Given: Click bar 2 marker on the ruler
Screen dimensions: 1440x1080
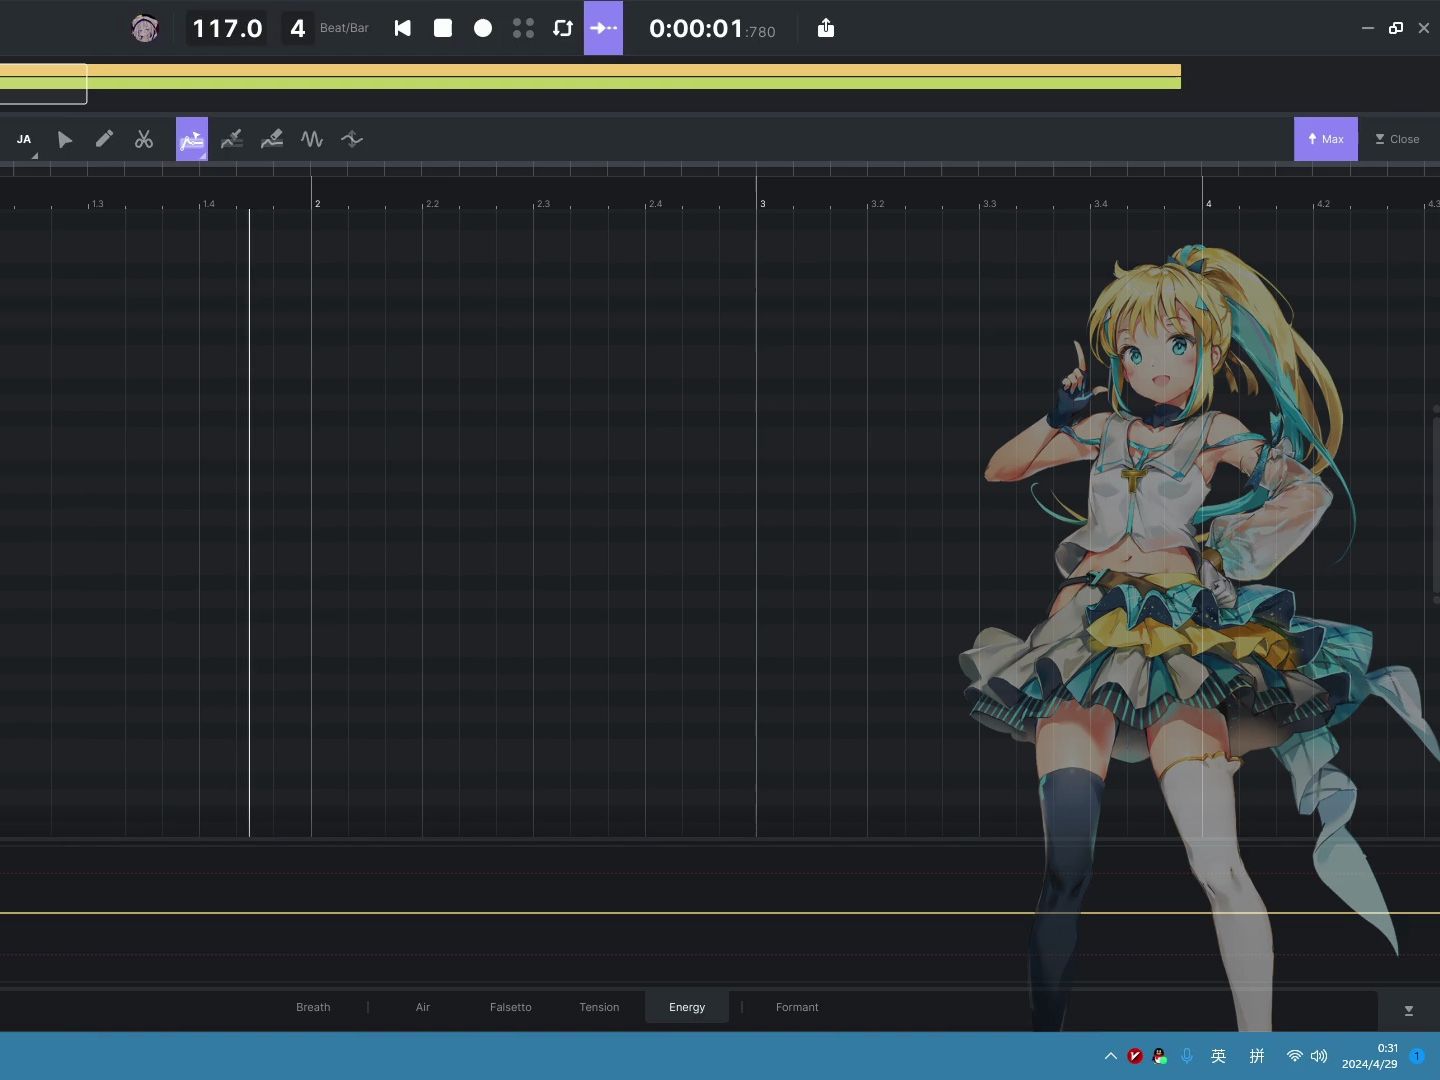Looking at the screenshot, I should point(317,203).
